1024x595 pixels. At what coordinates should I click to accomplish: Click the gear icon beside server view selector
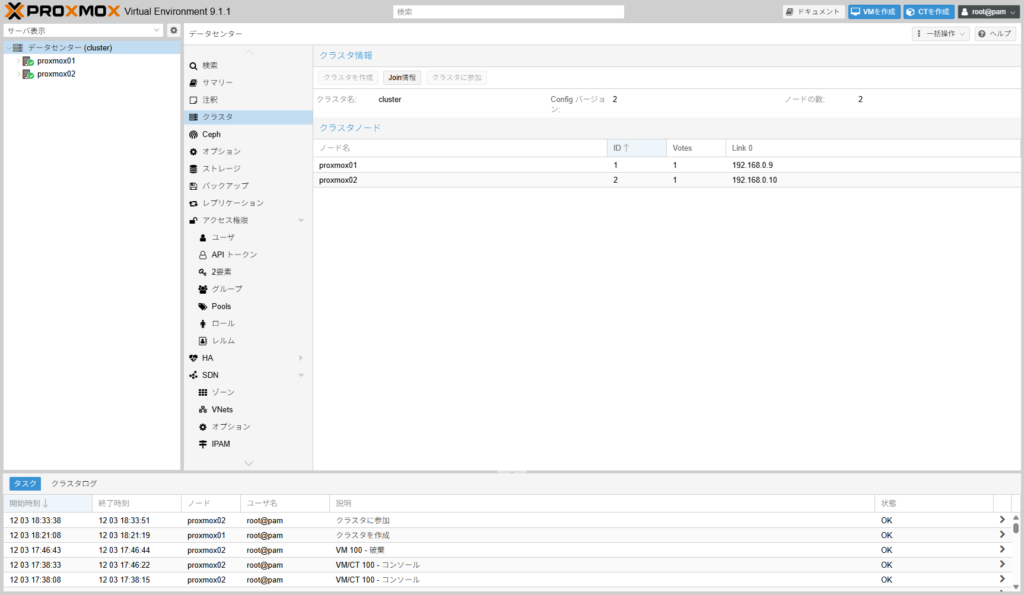click(x=173, y=31)
